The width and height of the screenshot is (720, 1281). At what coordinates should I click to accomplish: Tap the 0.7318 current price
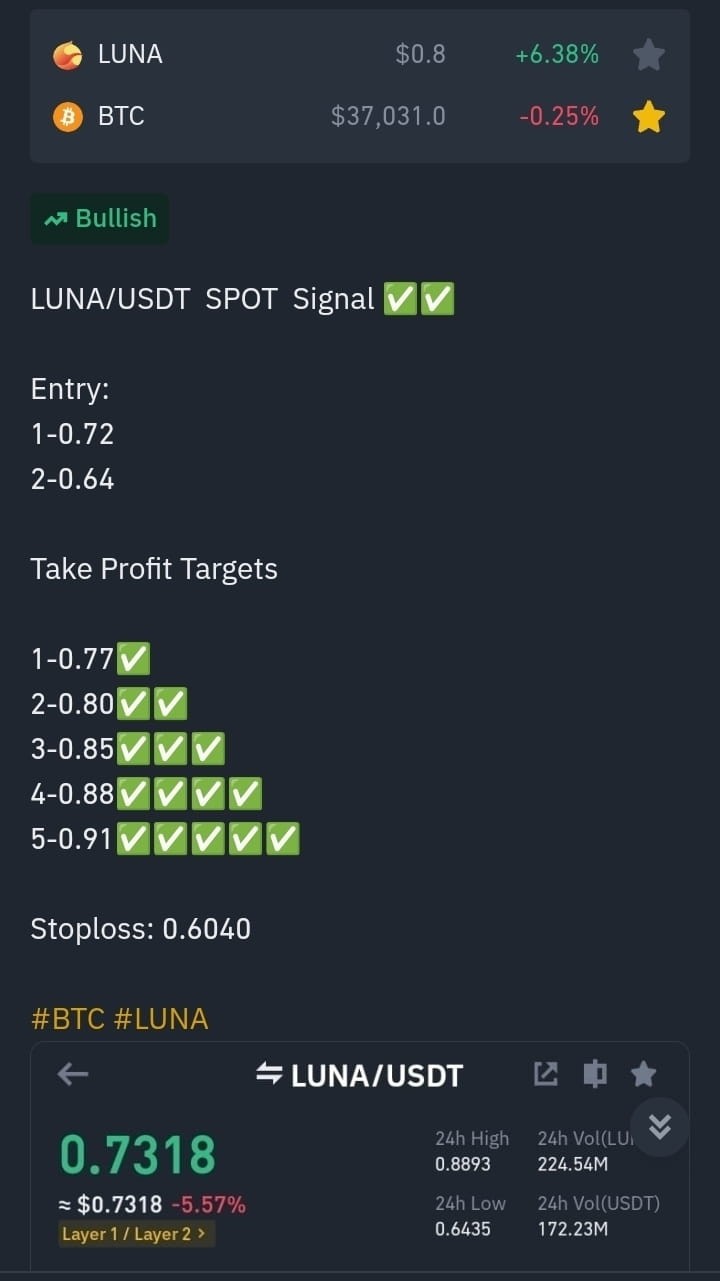pos(138,1155)
